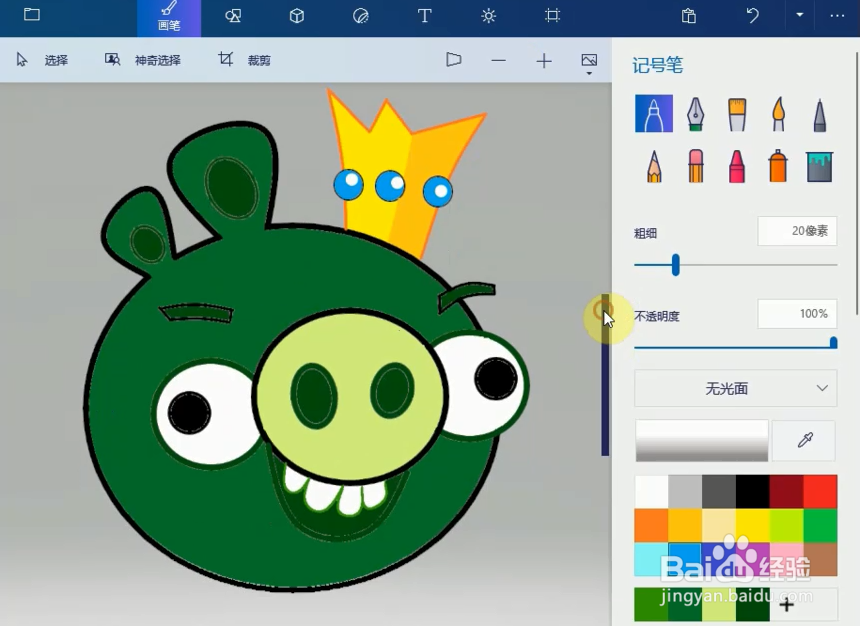This screenshot has width=860, height=626.
Task: Click the thickness (粗细) slider handle
Action: [676, 265]
